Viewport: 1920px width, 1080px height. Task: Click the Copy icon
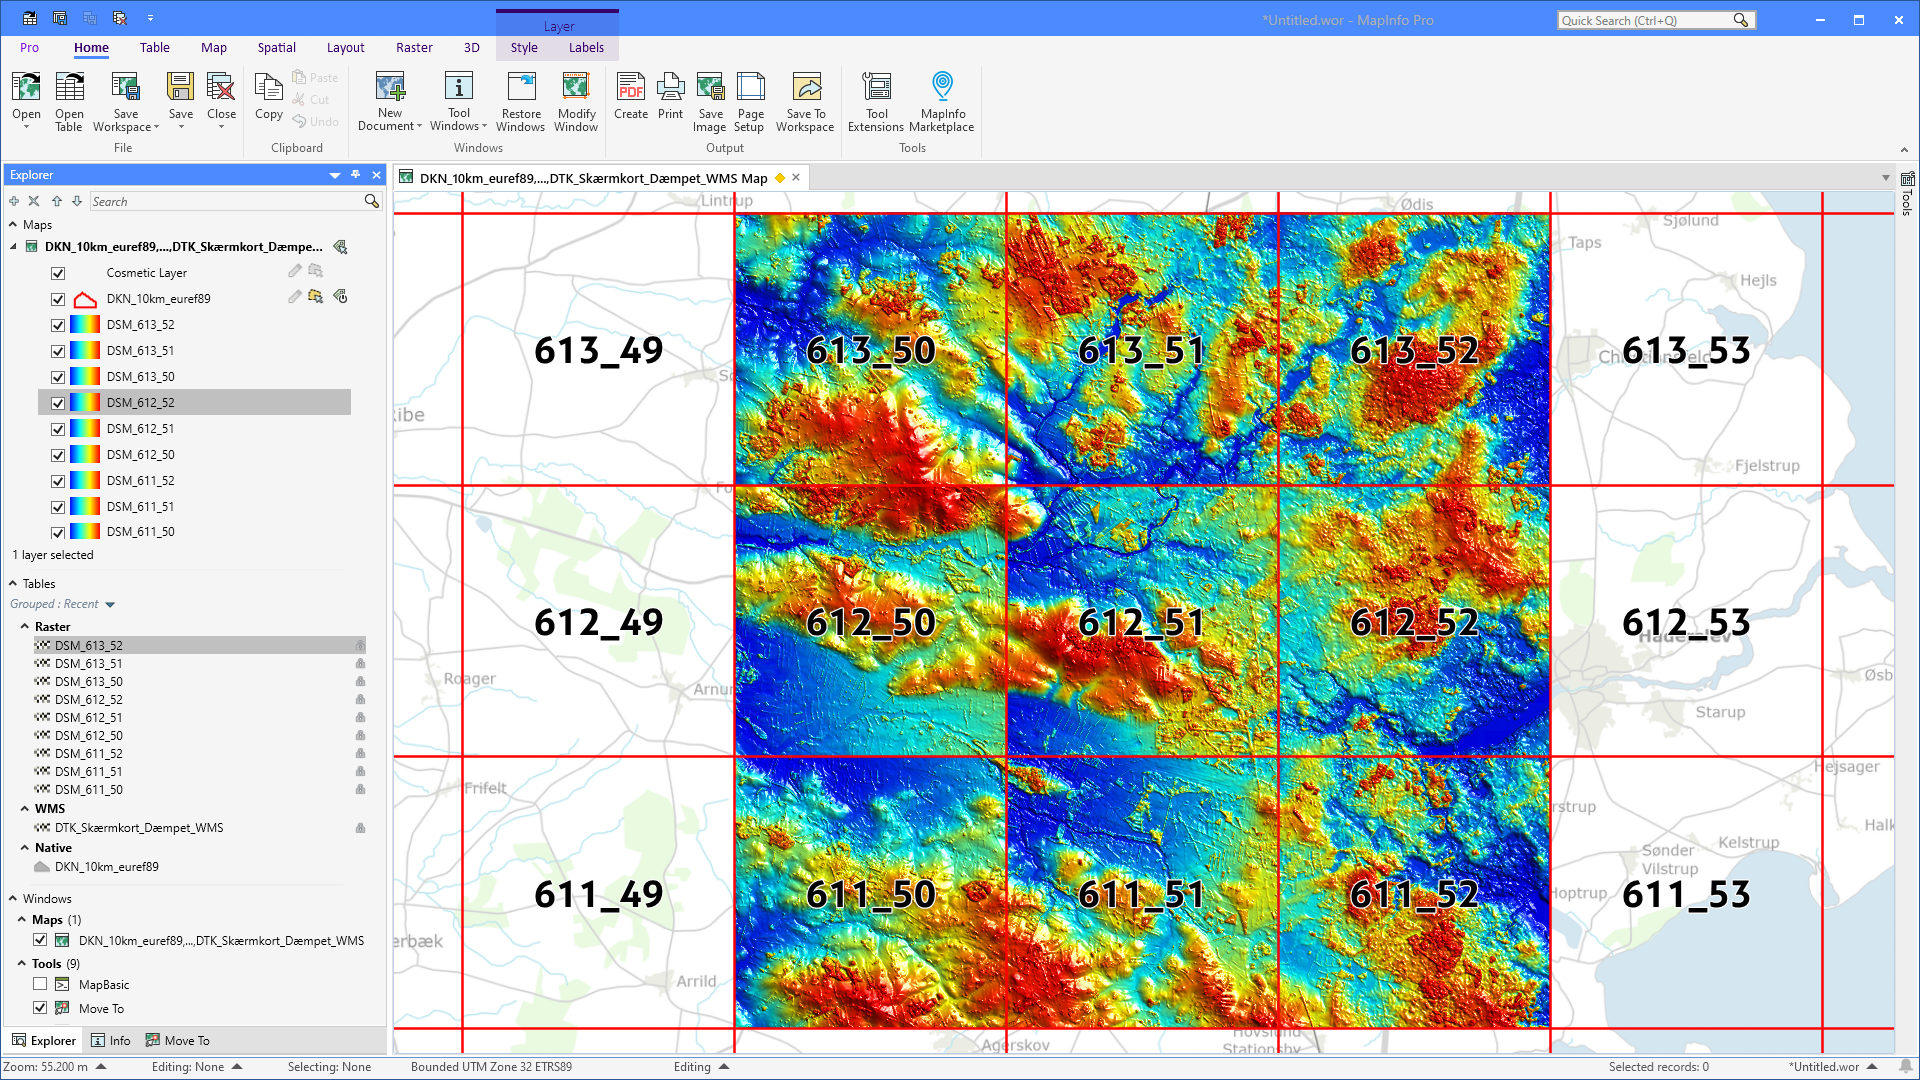tap(268, 87)
